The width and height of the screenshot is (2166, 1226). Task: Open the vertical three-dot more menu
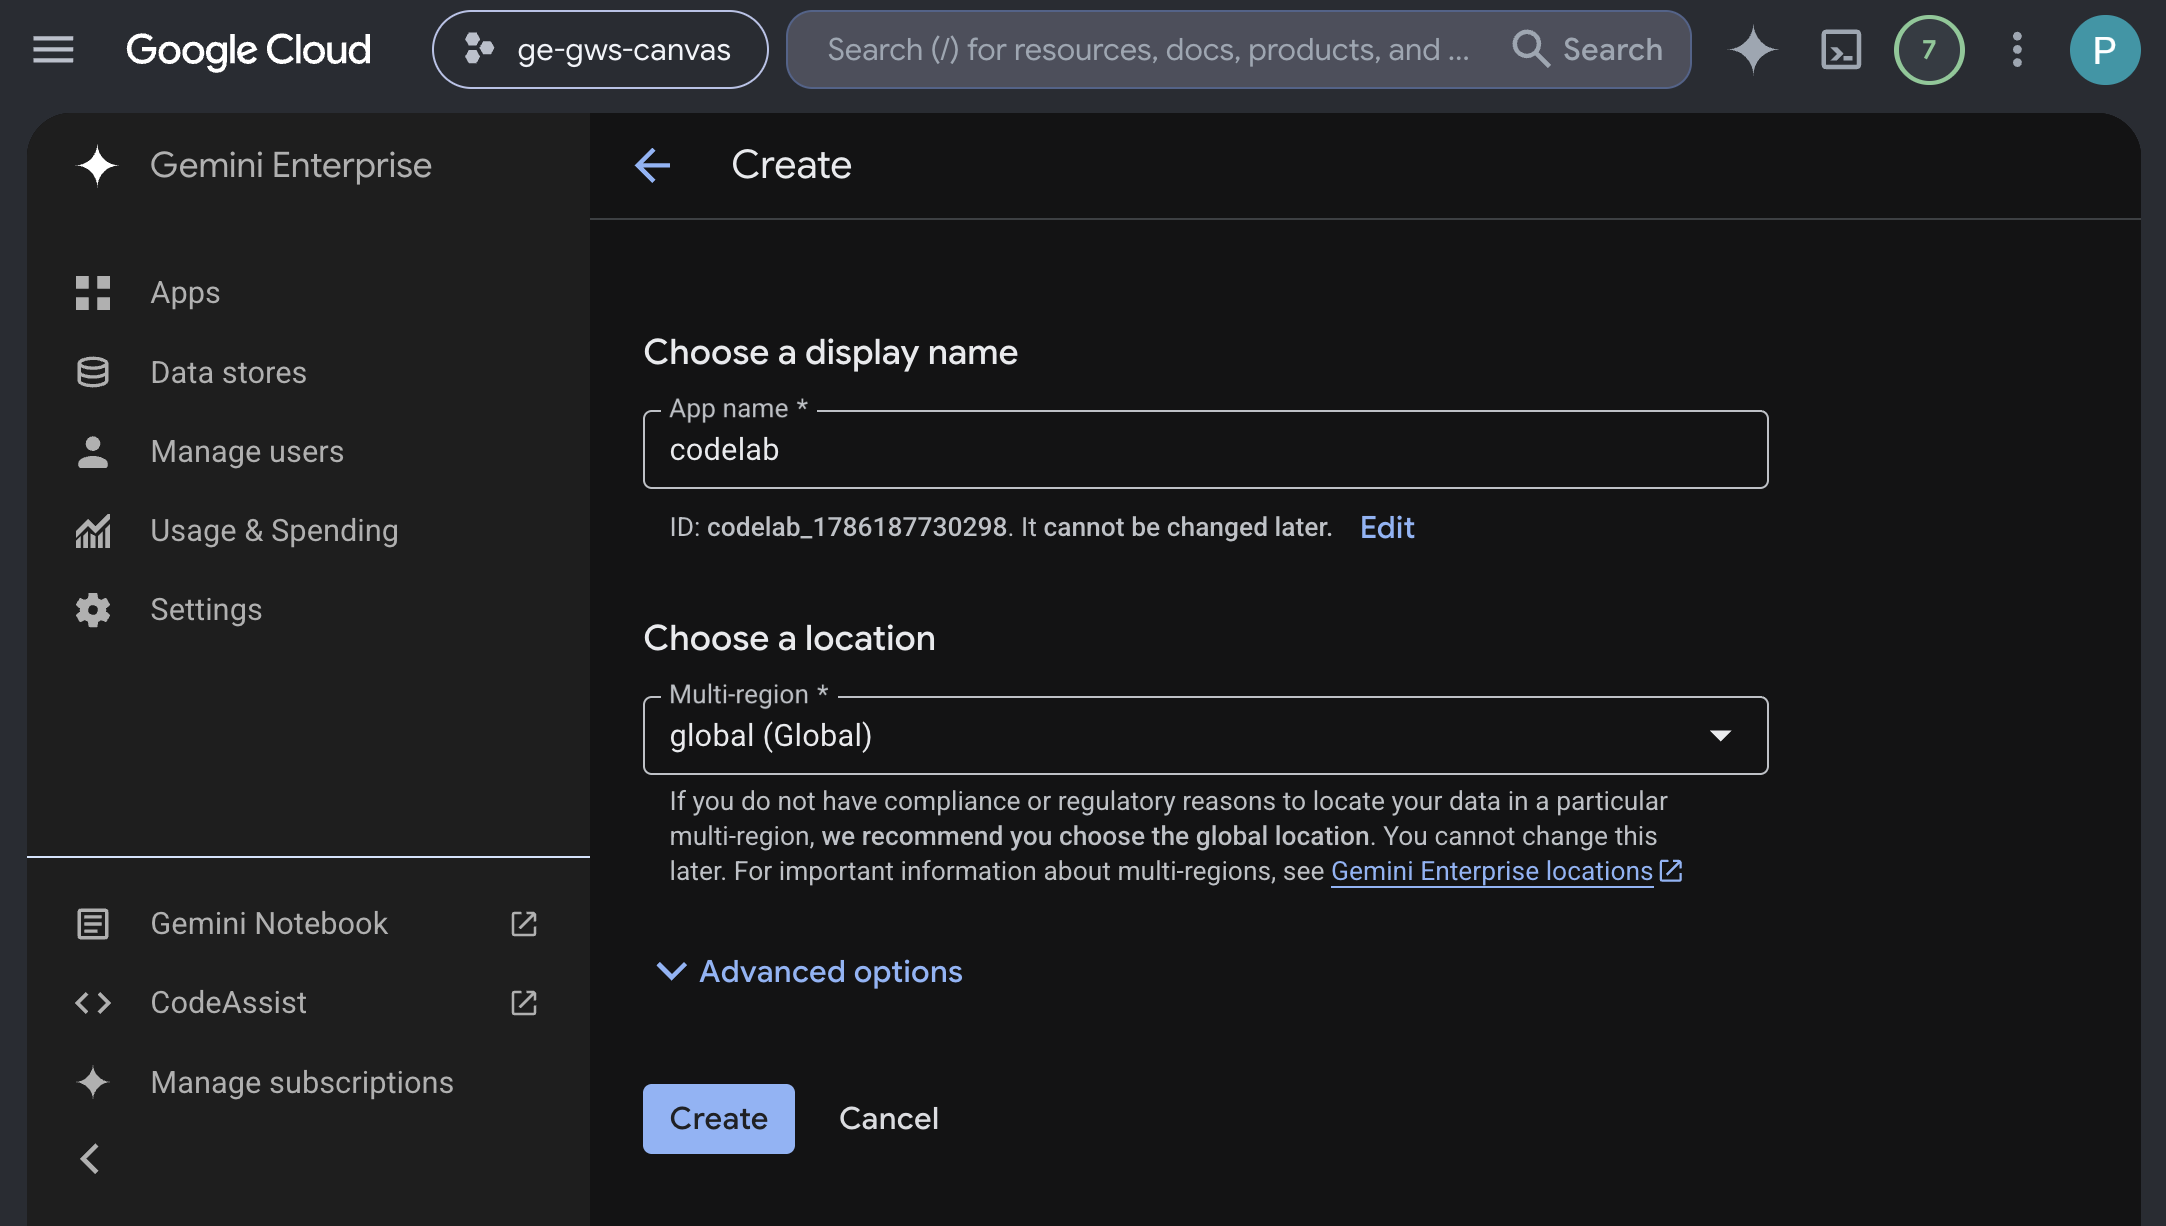pyautogui.click(x=2017, y=49)
